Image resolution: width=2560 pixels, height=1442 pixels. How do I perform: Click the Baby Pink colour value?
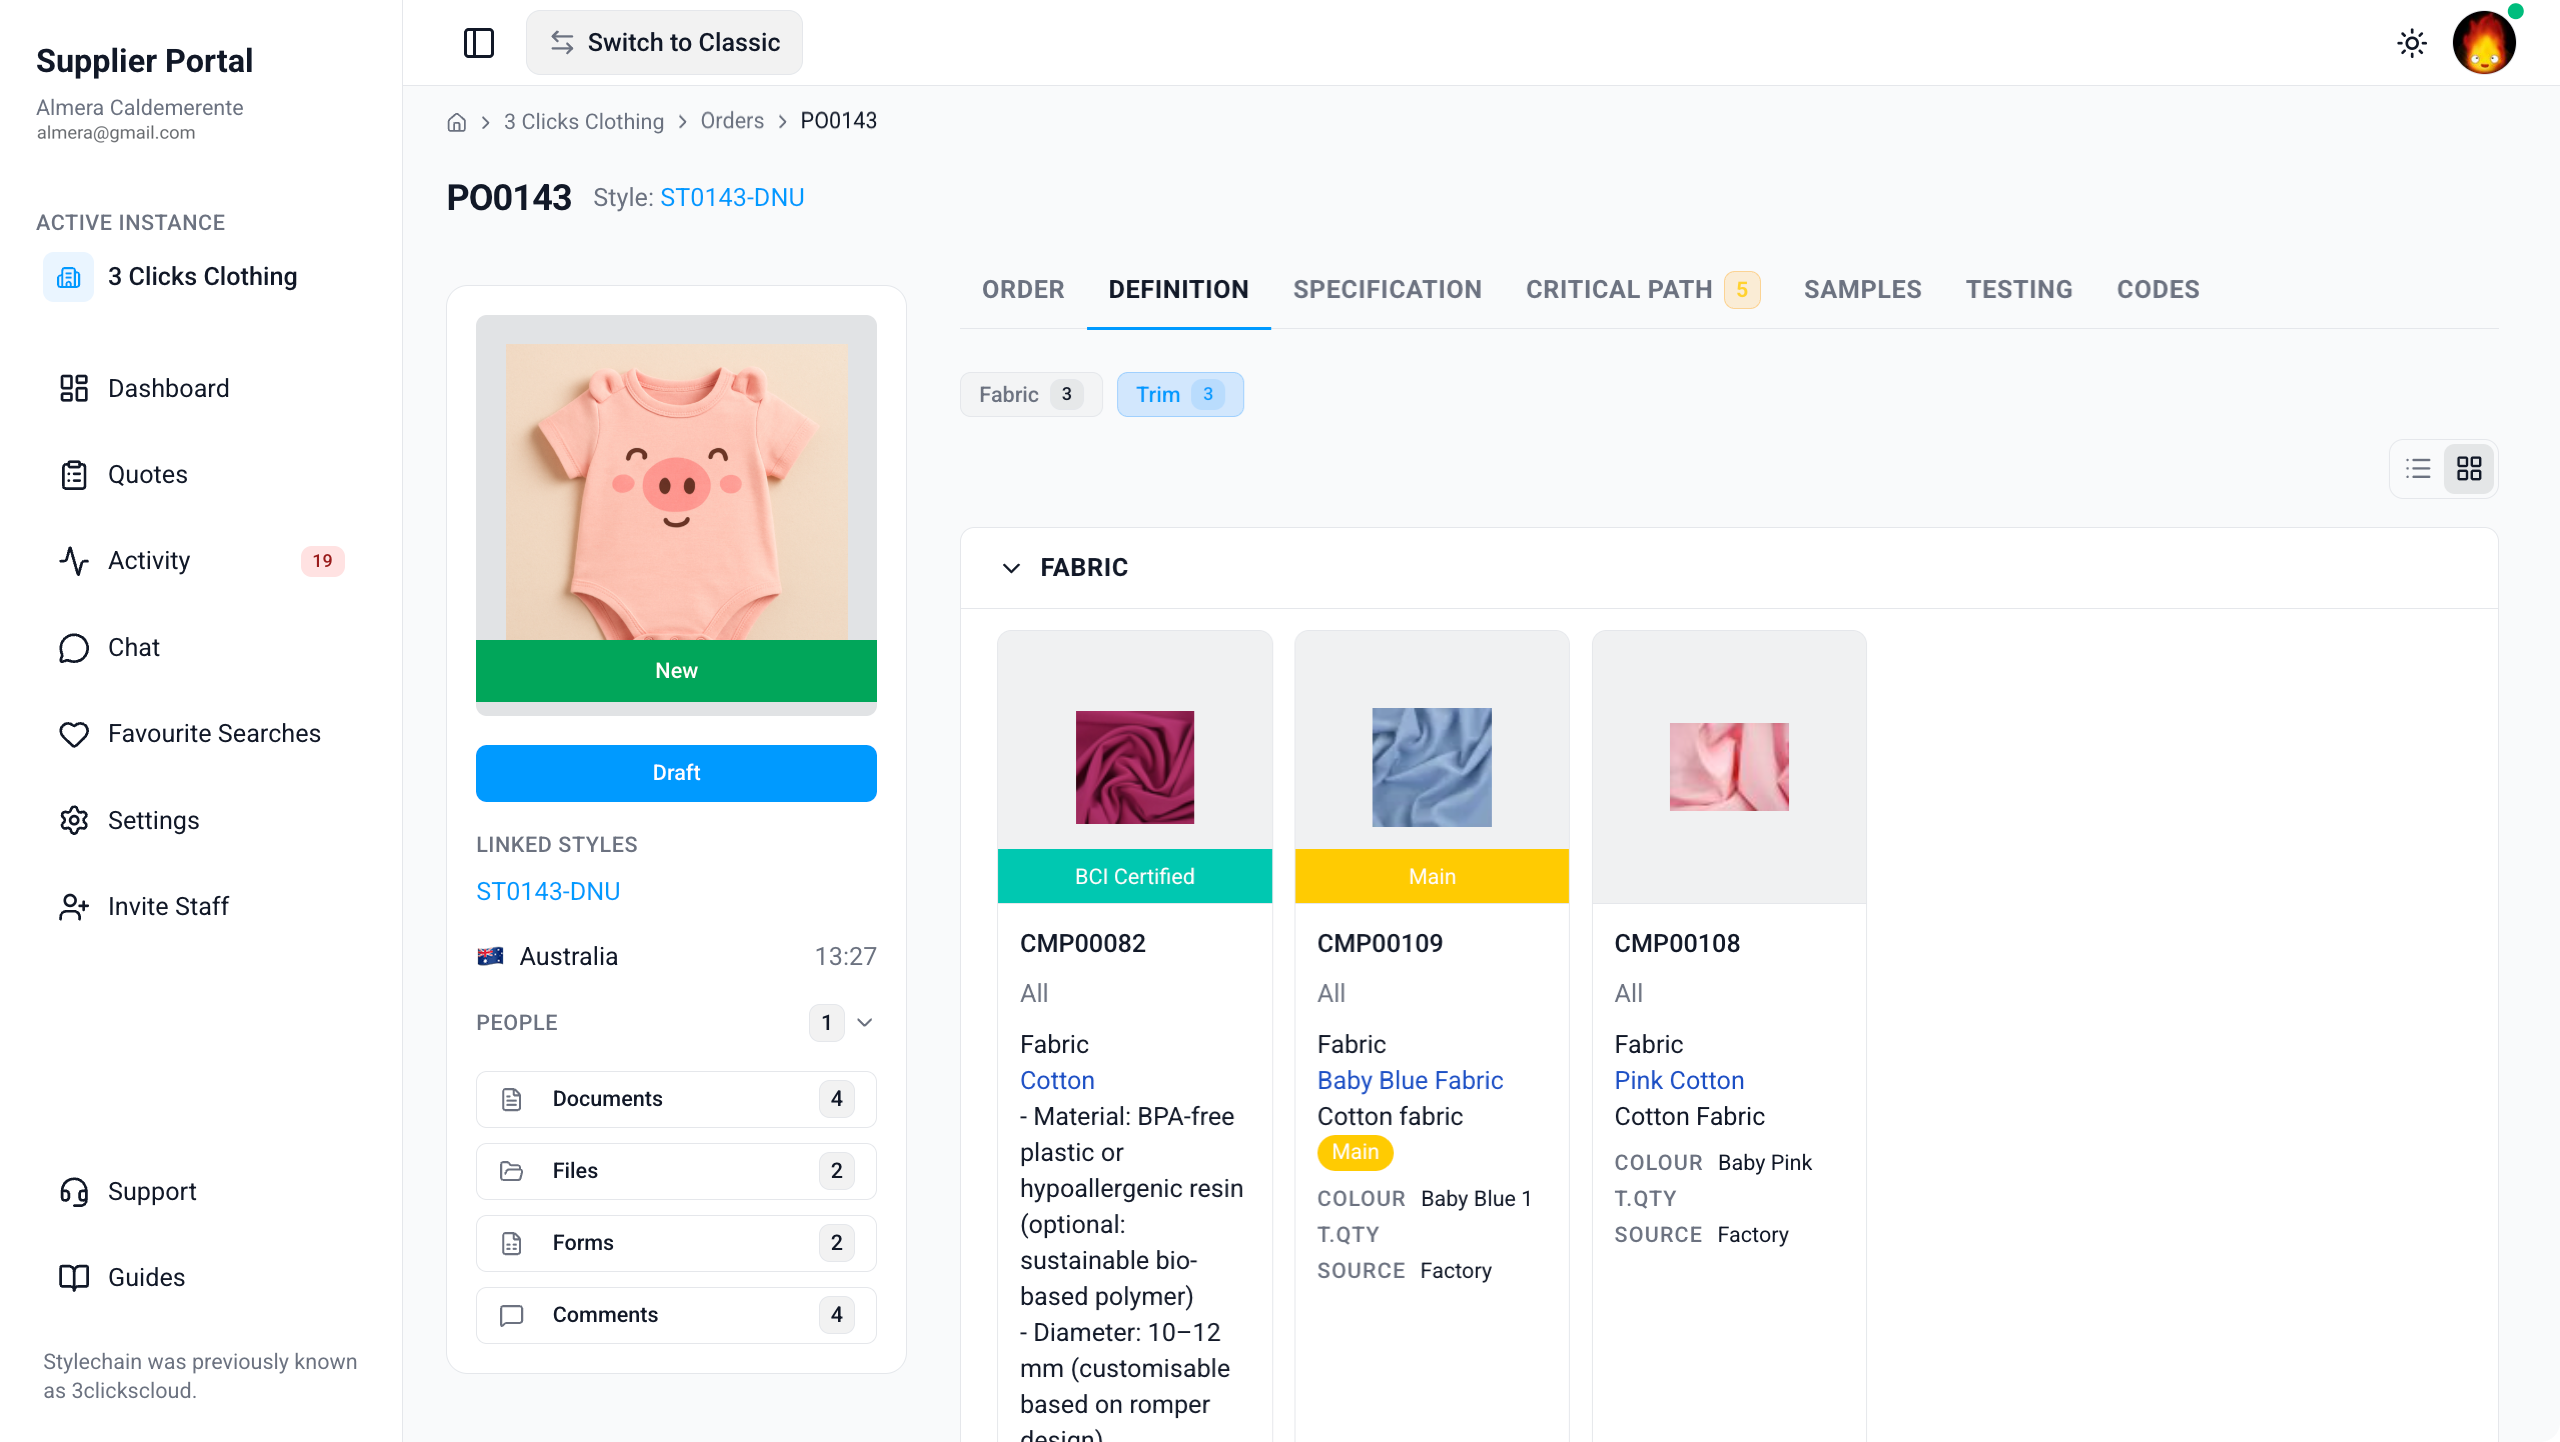(1765, 1163)
